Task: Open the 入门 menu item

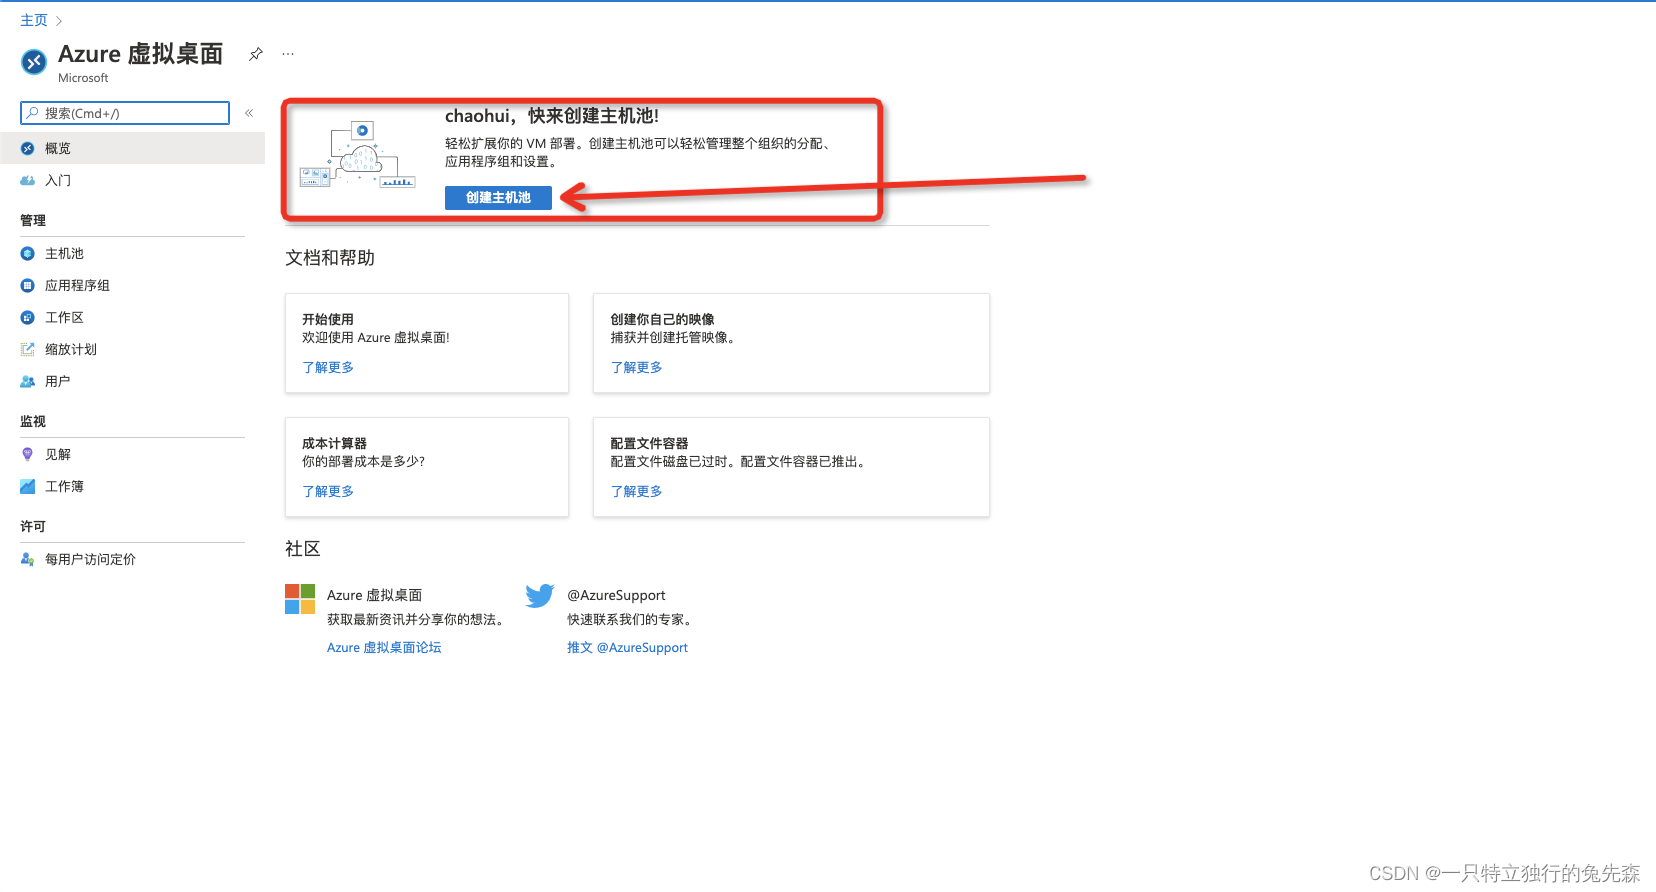Action: pyautogui.click(x=132, y=180)
